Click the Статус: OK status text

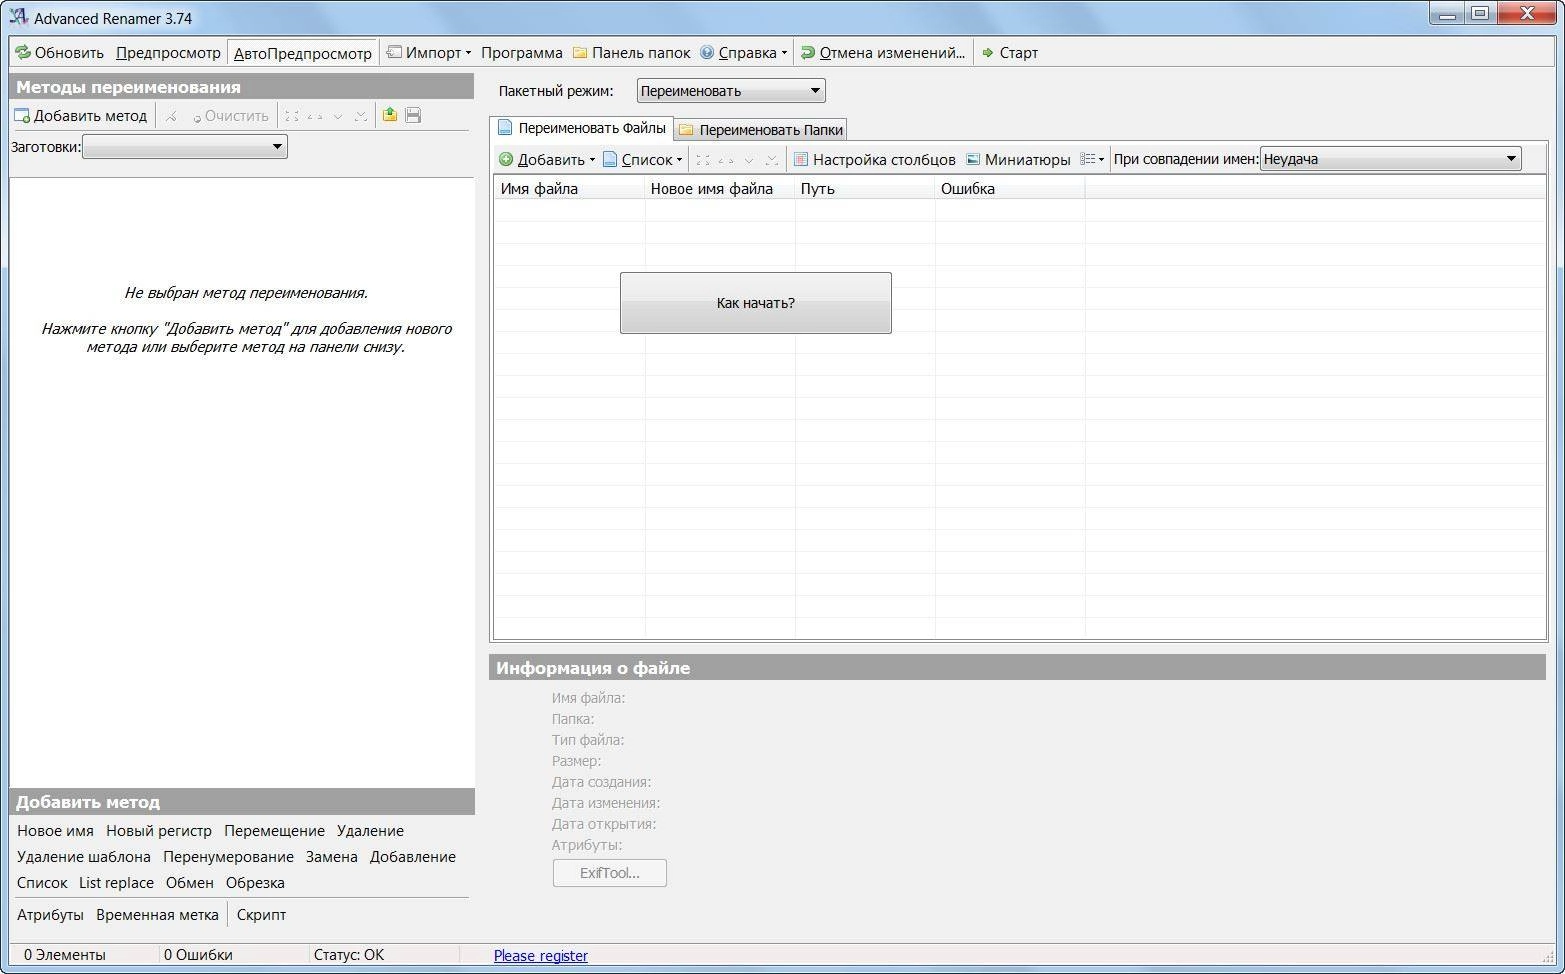pos(349,955)
